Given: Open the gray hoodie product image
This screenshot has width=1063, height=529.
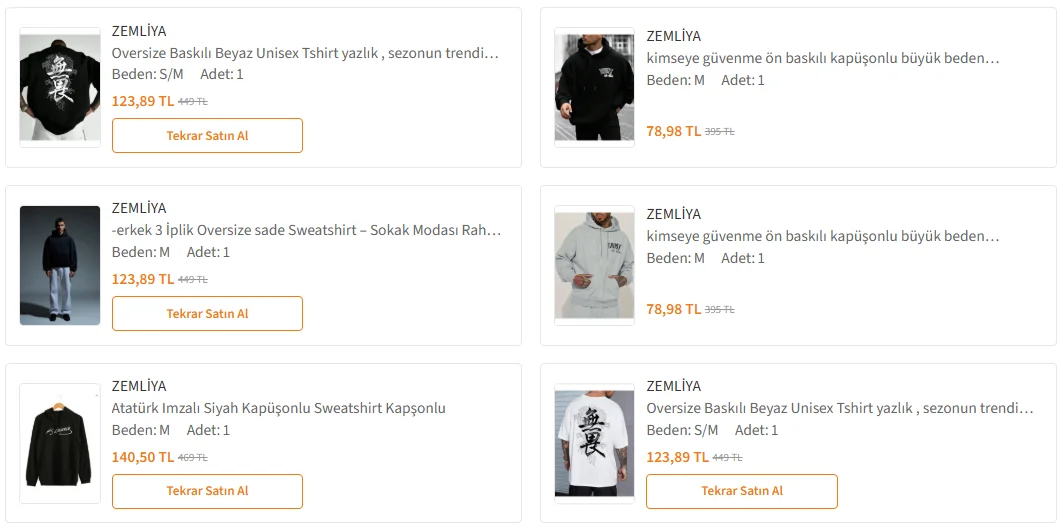Looking at the screenshot, I should click(594, 265).
